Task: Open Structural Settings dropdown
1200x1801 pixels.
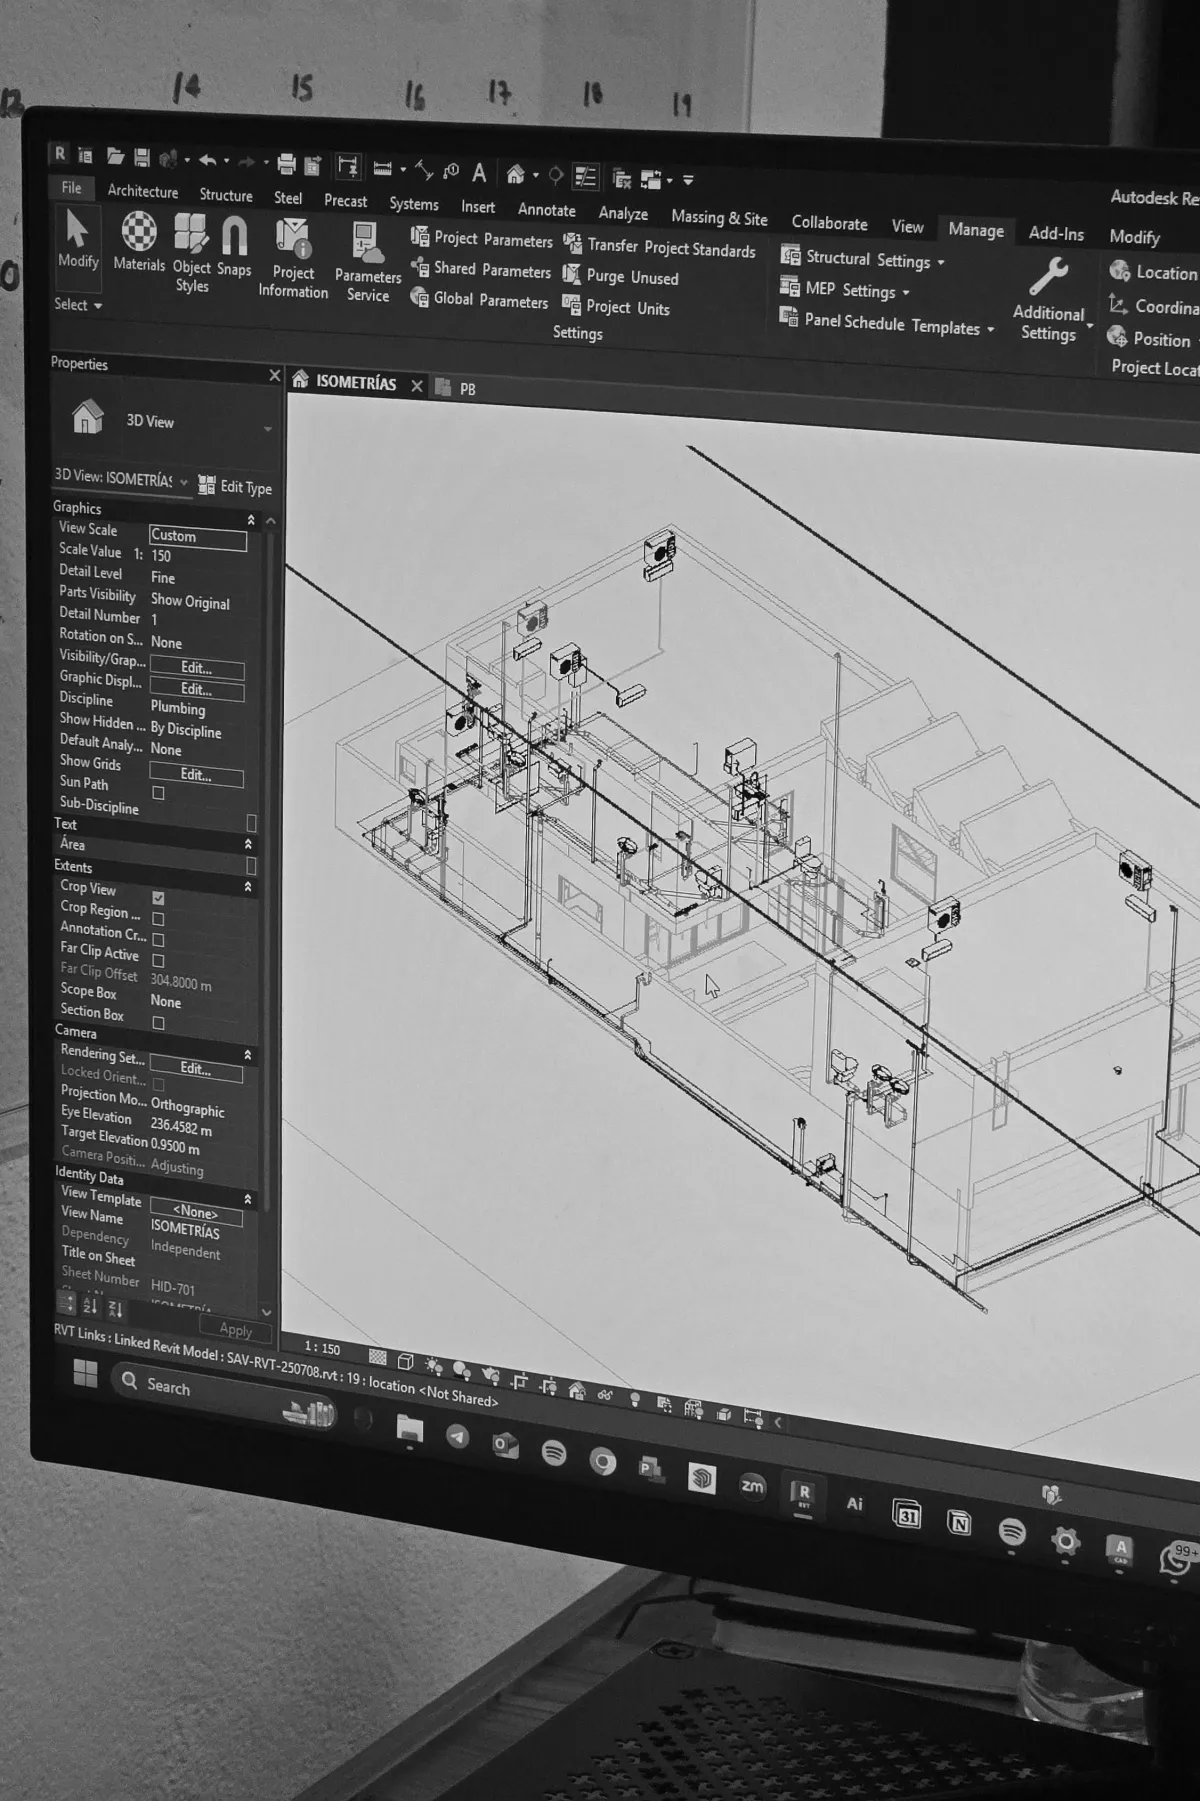Action: tap(862, 259)
